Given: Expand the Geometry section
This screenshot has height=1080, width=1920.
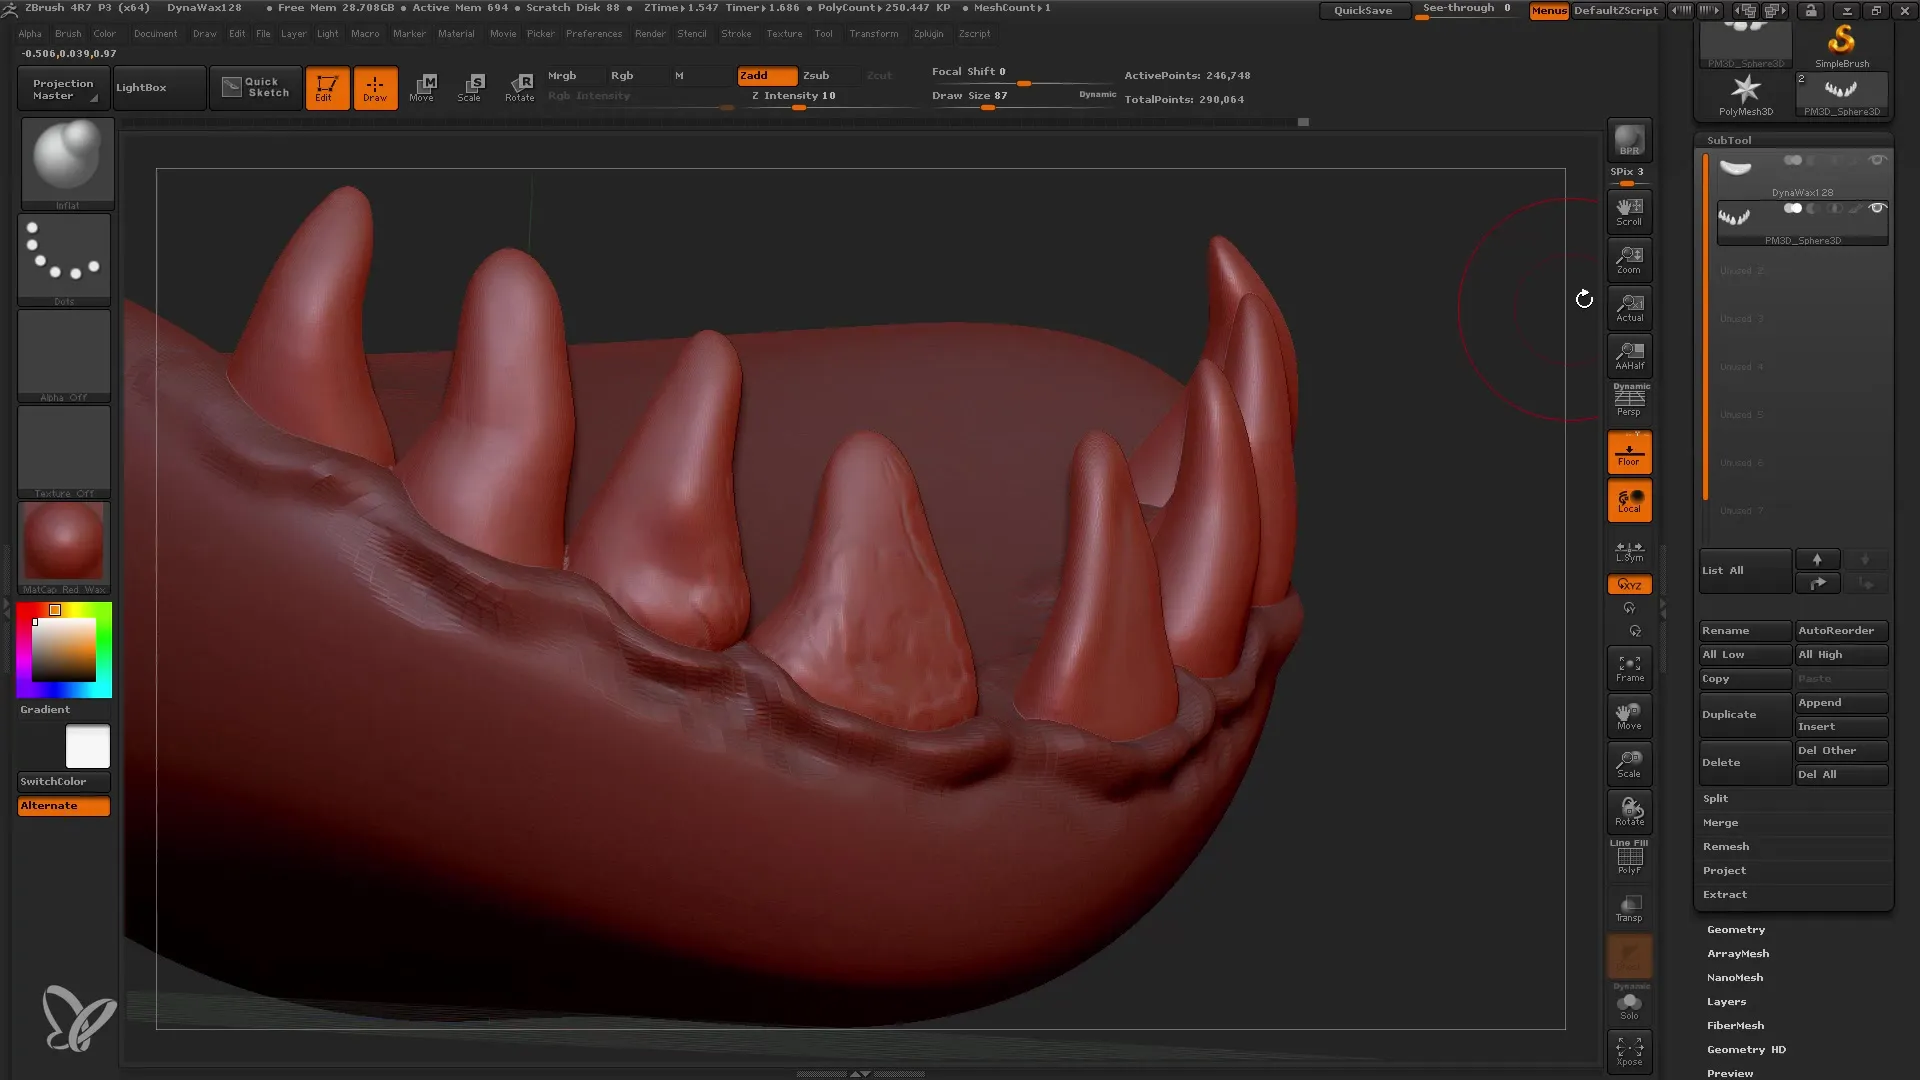Looking at the screenshot, I should click(1735, 928).
